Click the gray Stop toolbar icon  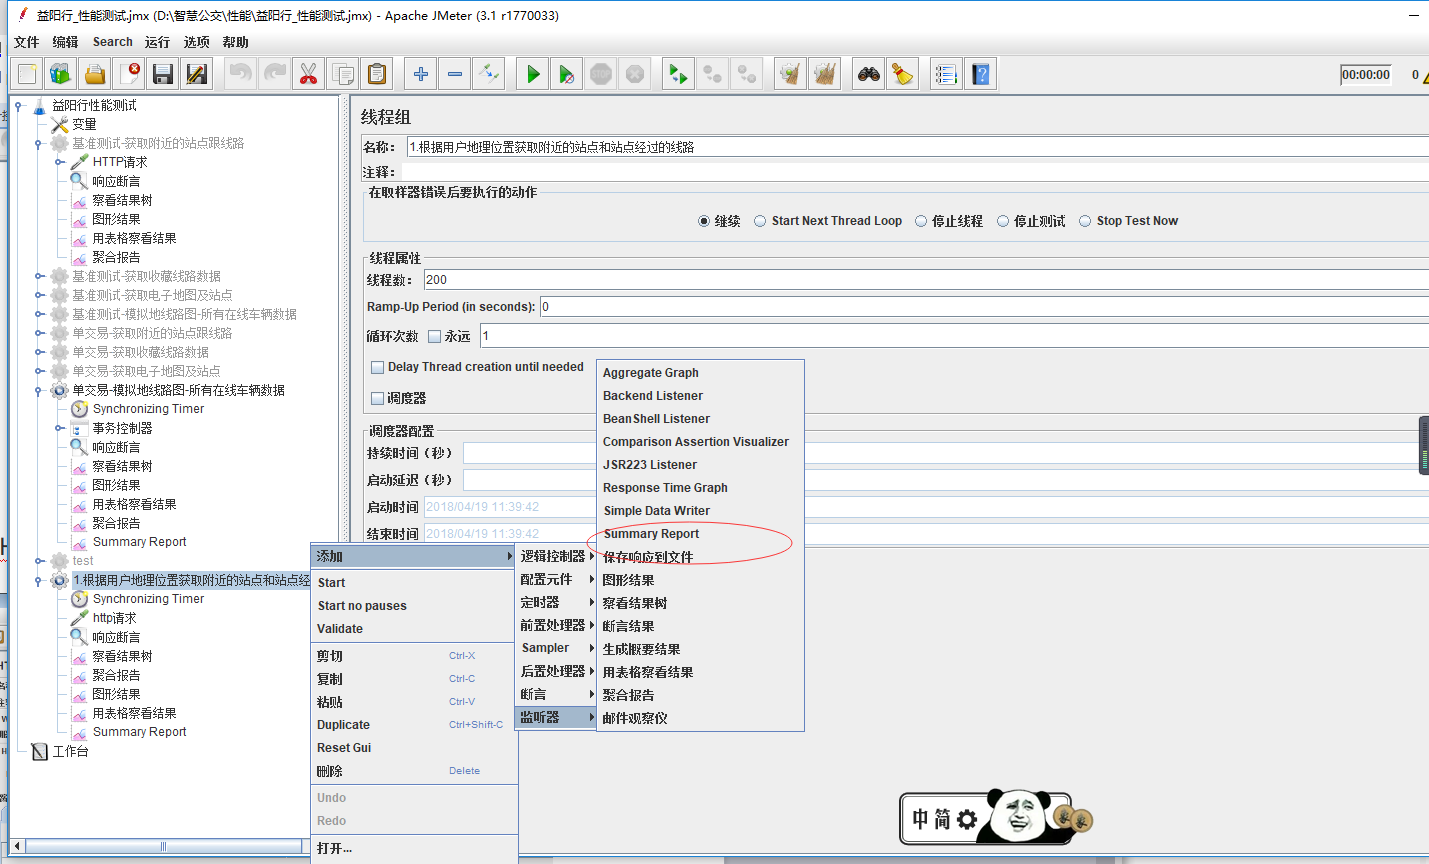click(601, 74)
